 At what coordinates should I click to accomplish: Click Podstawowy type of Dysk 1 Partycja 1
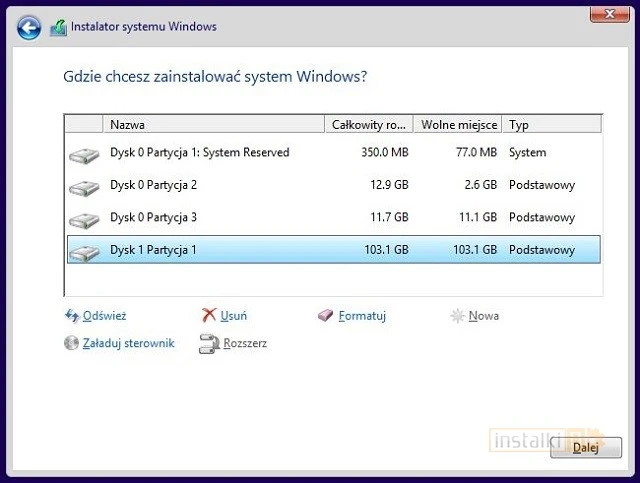tap(542, 249)
